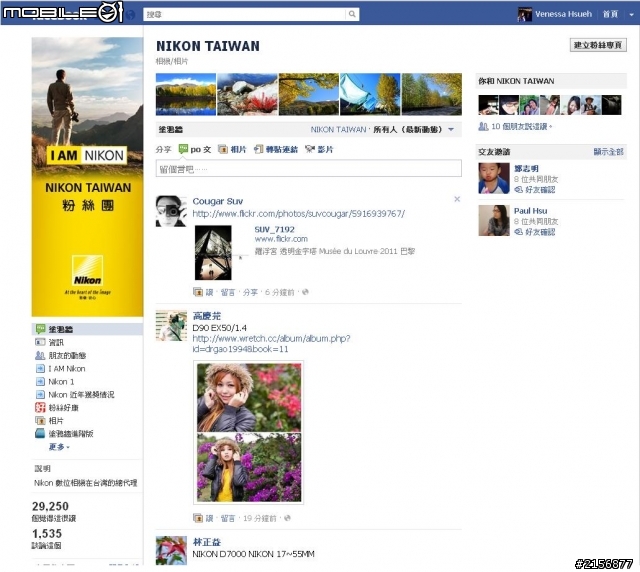This screenshot has height=572, width=640.
Task: Click 分享 on Cougar Suv post
Action: [250, 292]
